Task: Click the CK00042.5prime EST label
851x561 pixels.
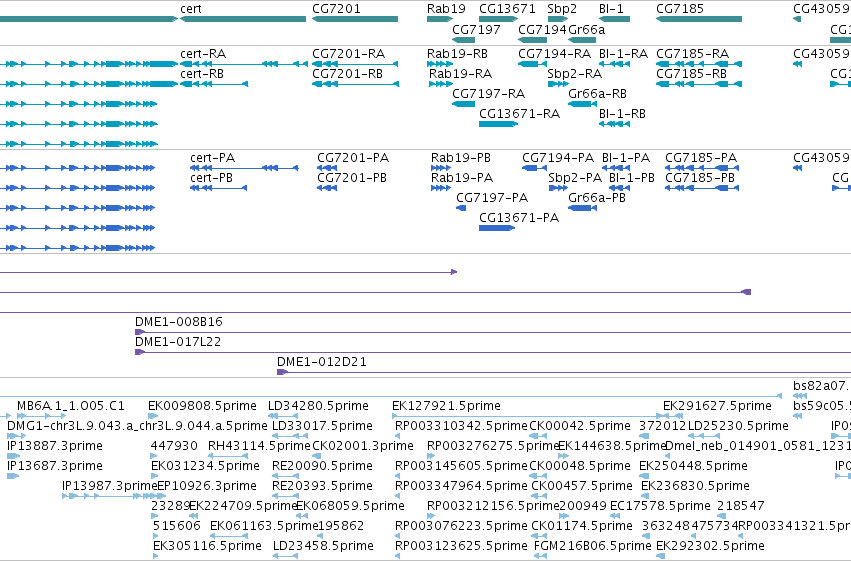Action: click(580, 426)
